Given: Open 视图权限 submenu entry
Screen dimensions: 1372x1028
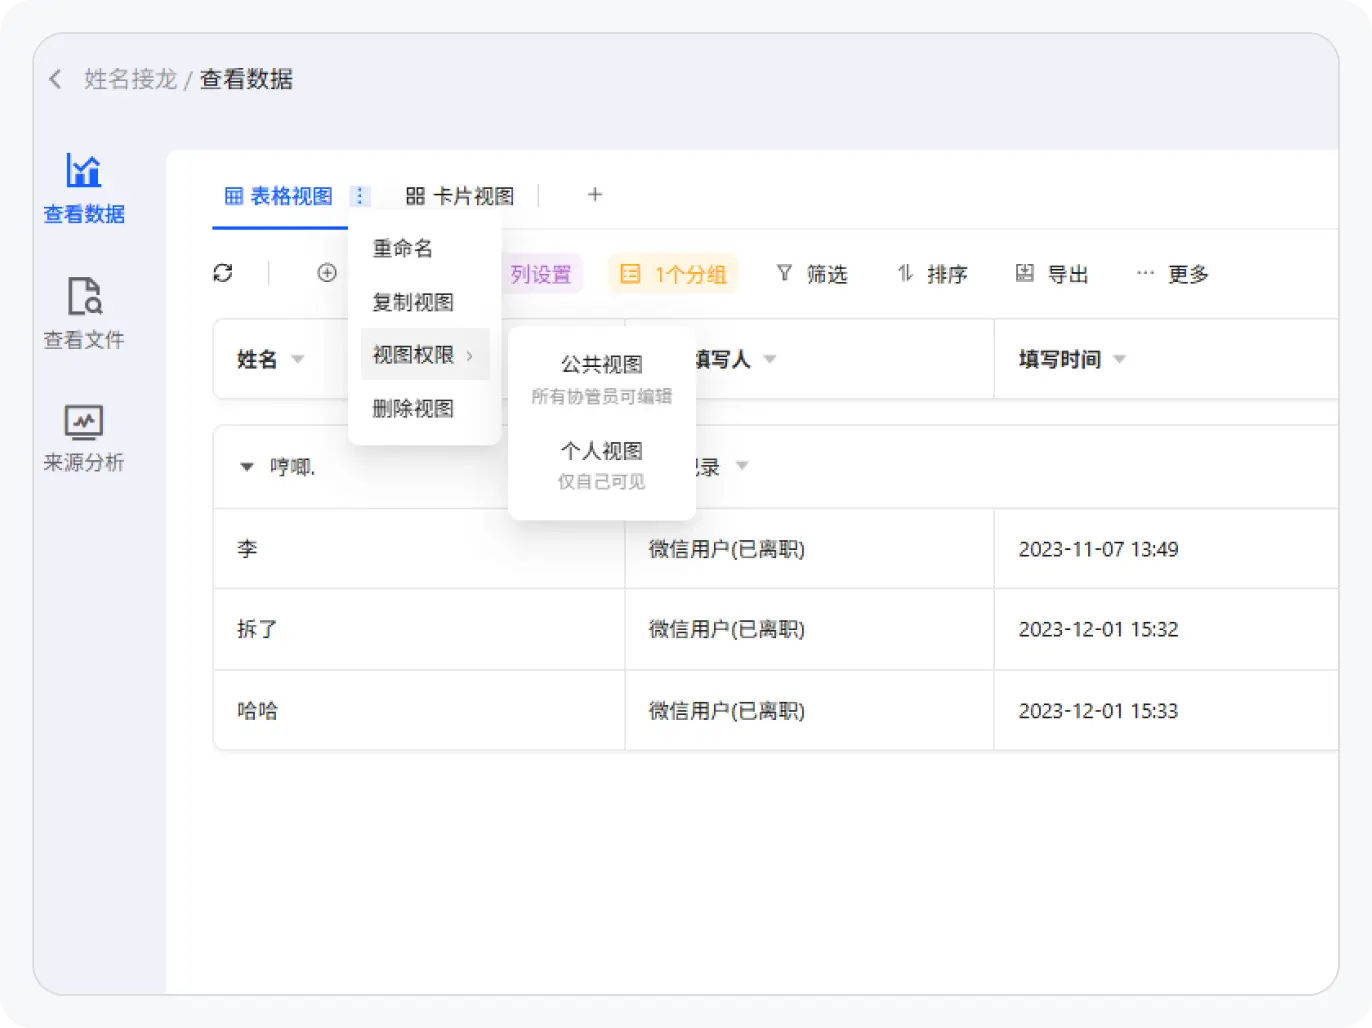Looking at the screenshot, I should tap(425, 355).
